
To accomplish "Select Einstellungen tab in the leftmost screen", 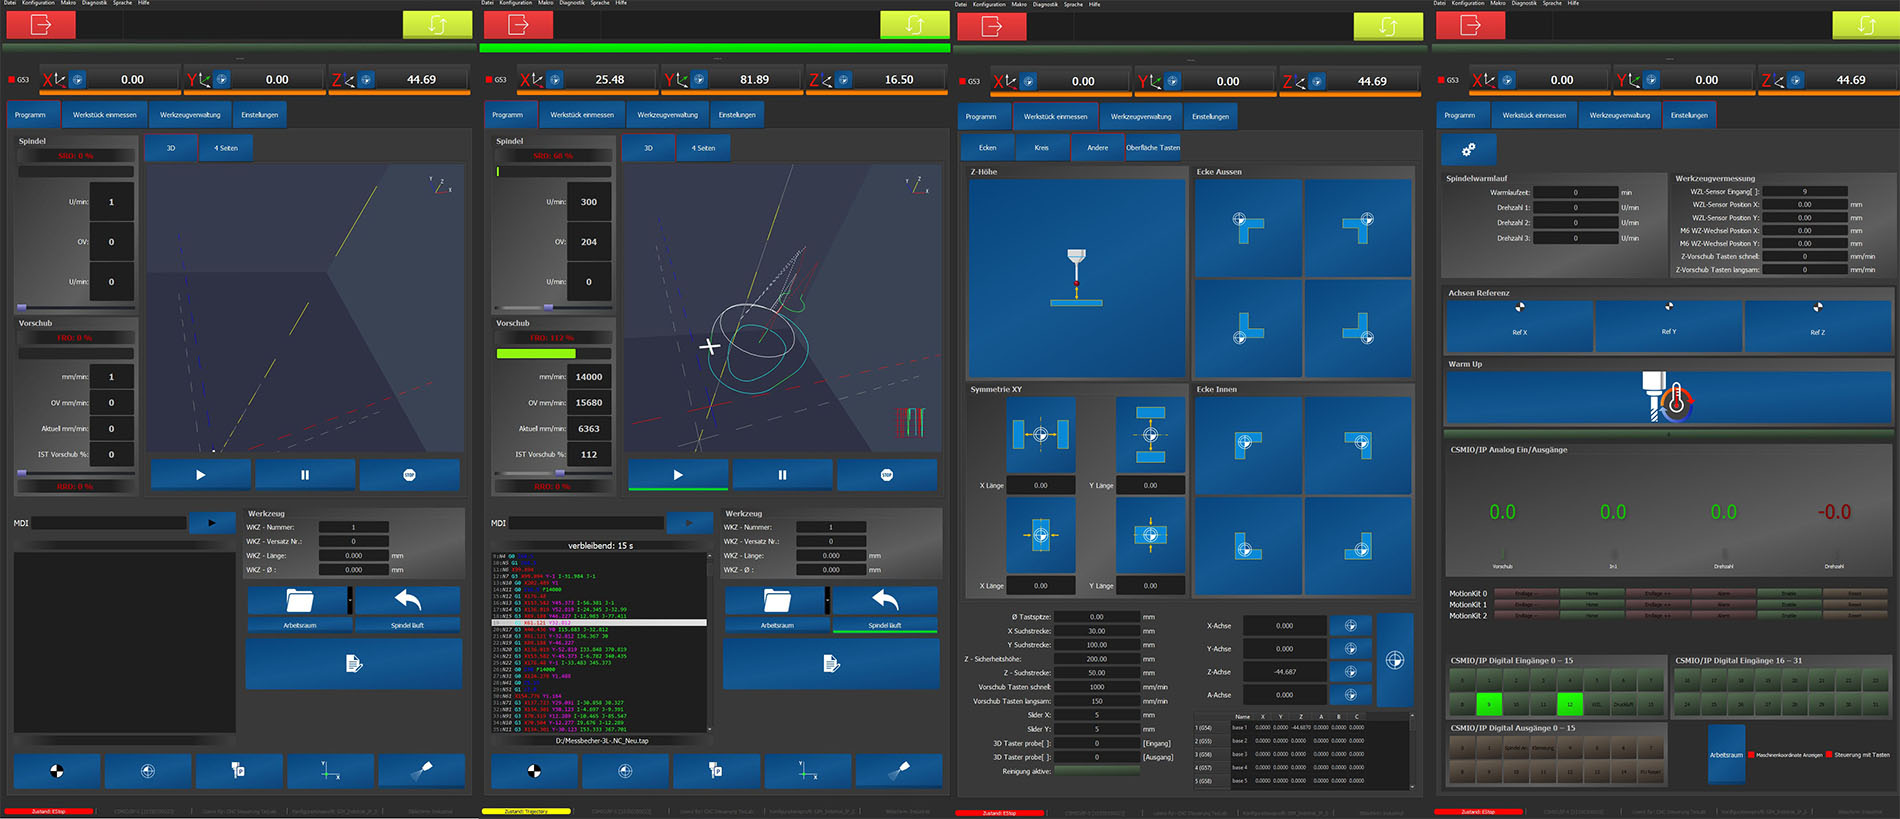I will coord(260,115).
